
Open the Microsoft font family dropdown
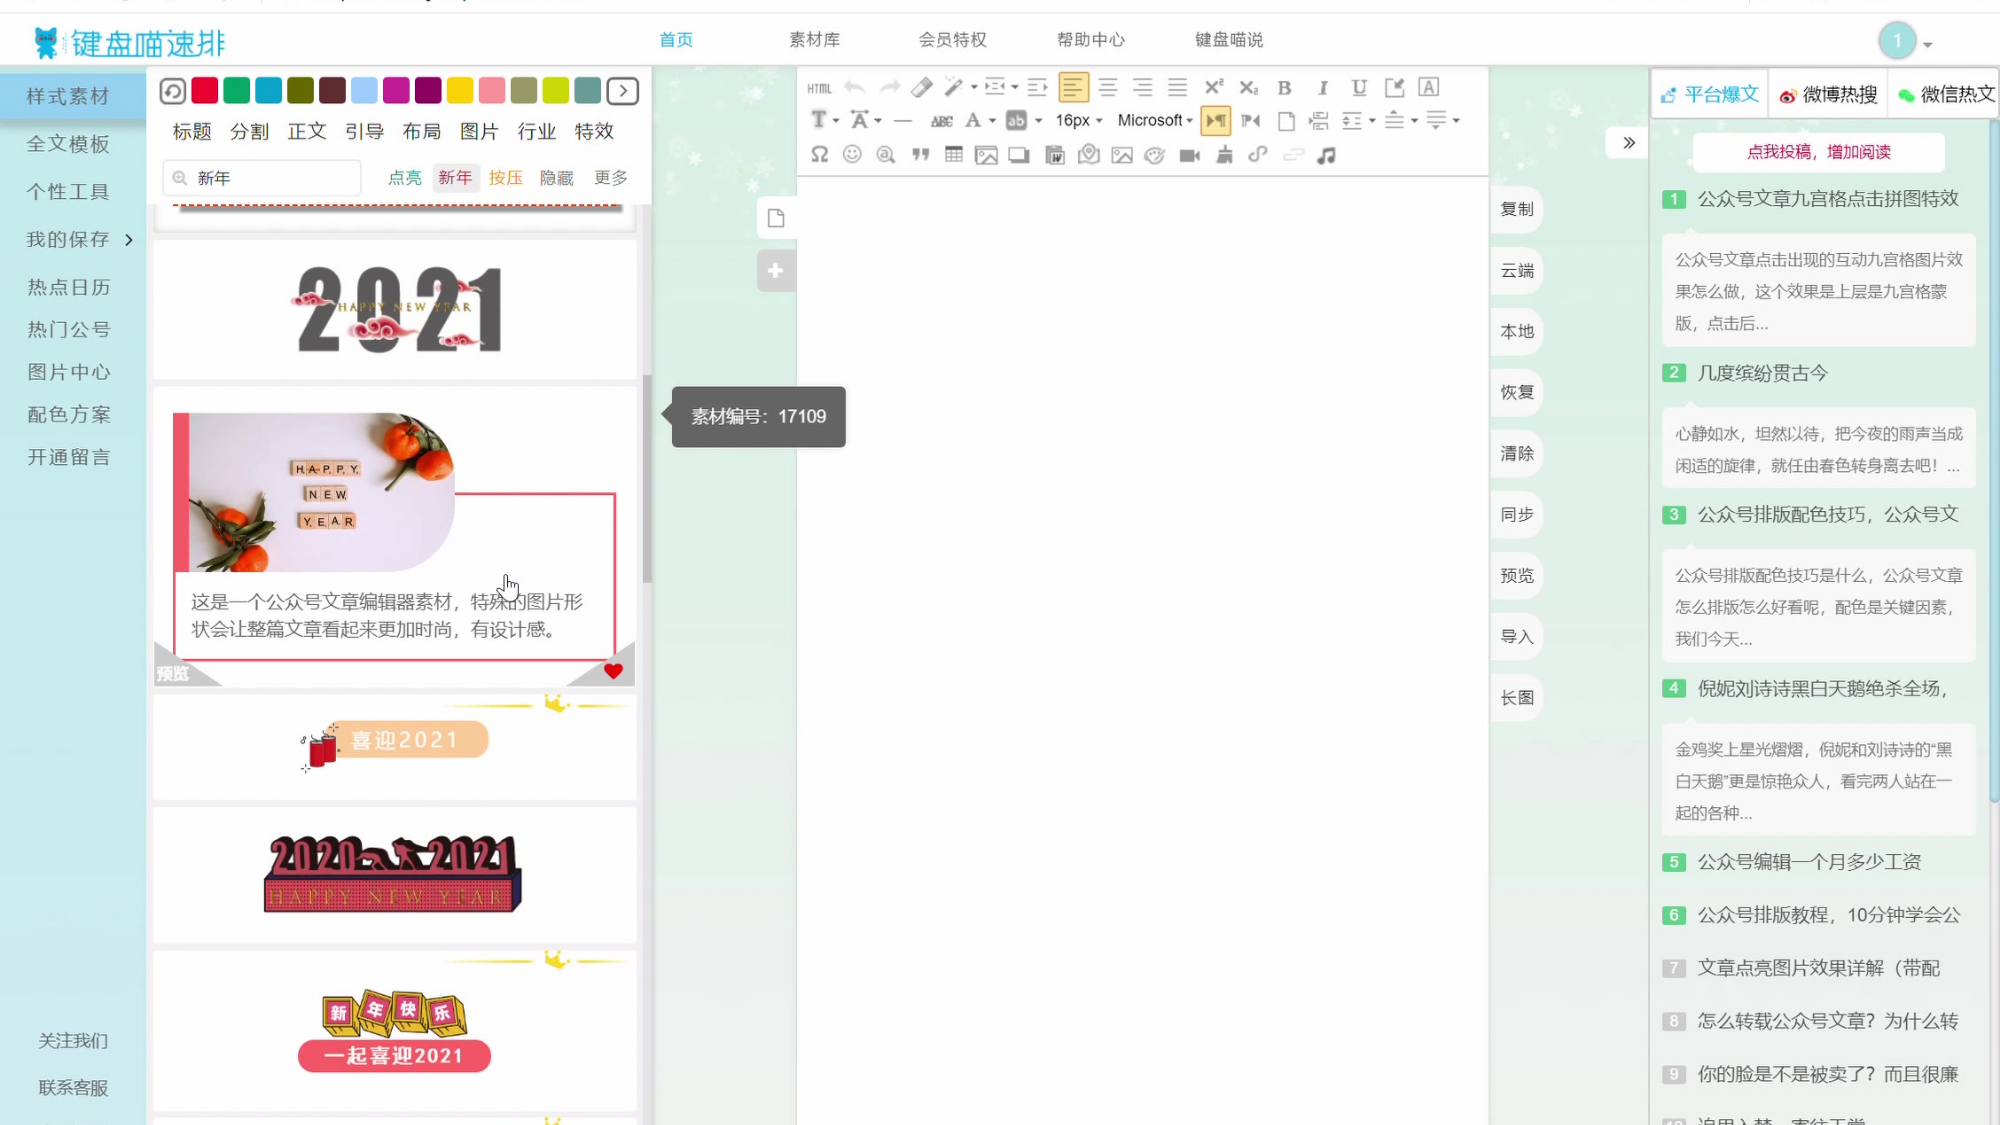(1155, 120)
